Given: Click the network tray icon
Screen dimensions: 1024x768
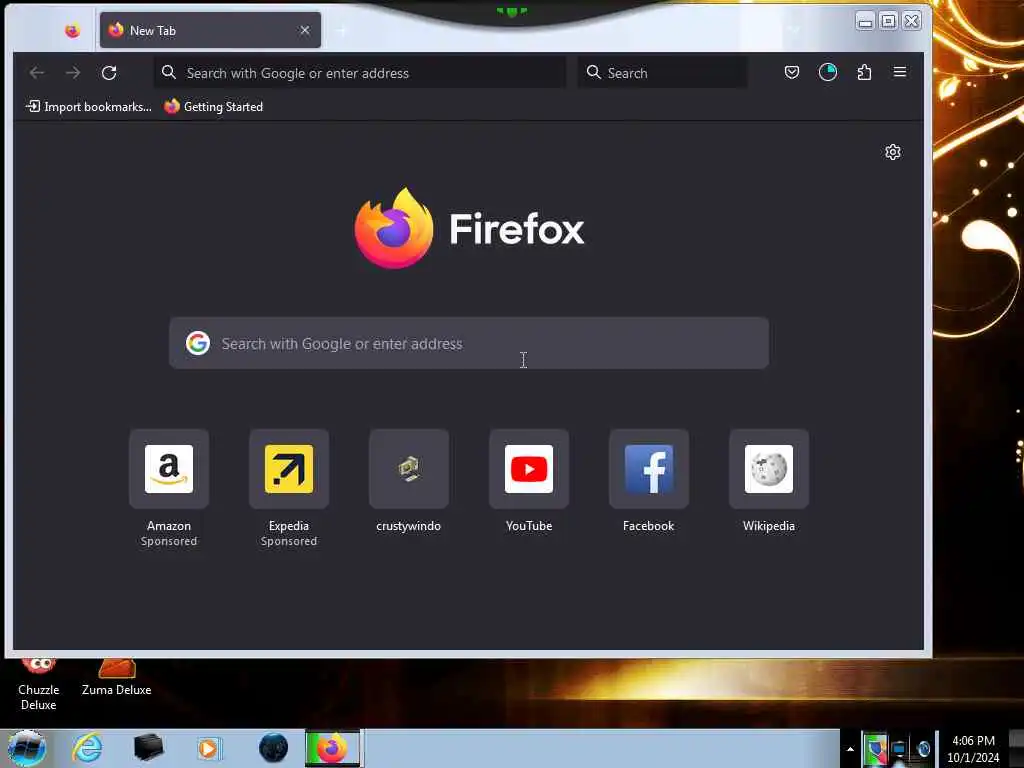Looking at the screenshot, I should (x=899, y=749).
